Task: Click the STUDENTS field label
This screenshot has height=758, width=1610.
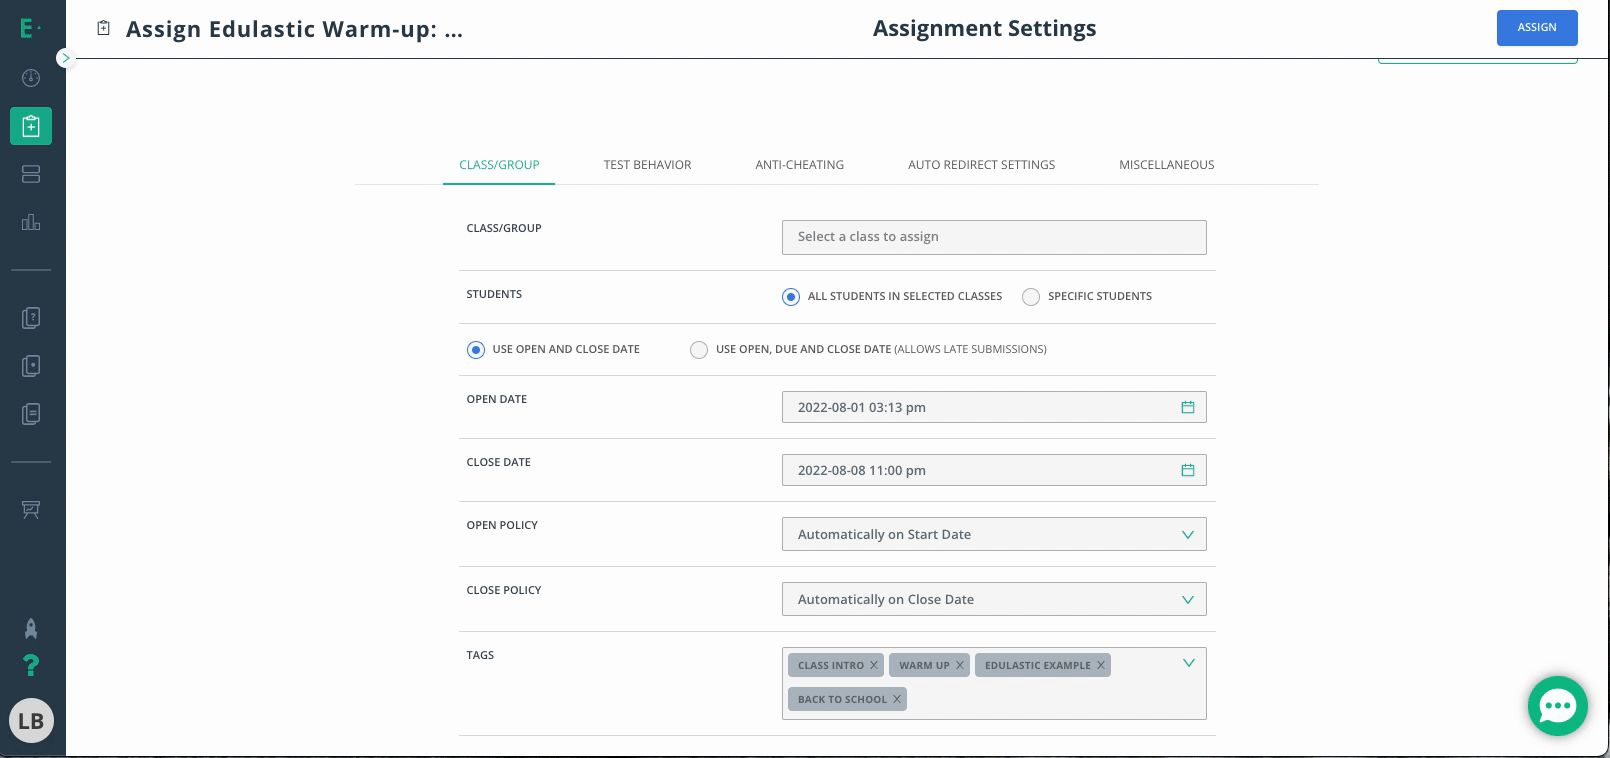Action: [x=494, y=294]
